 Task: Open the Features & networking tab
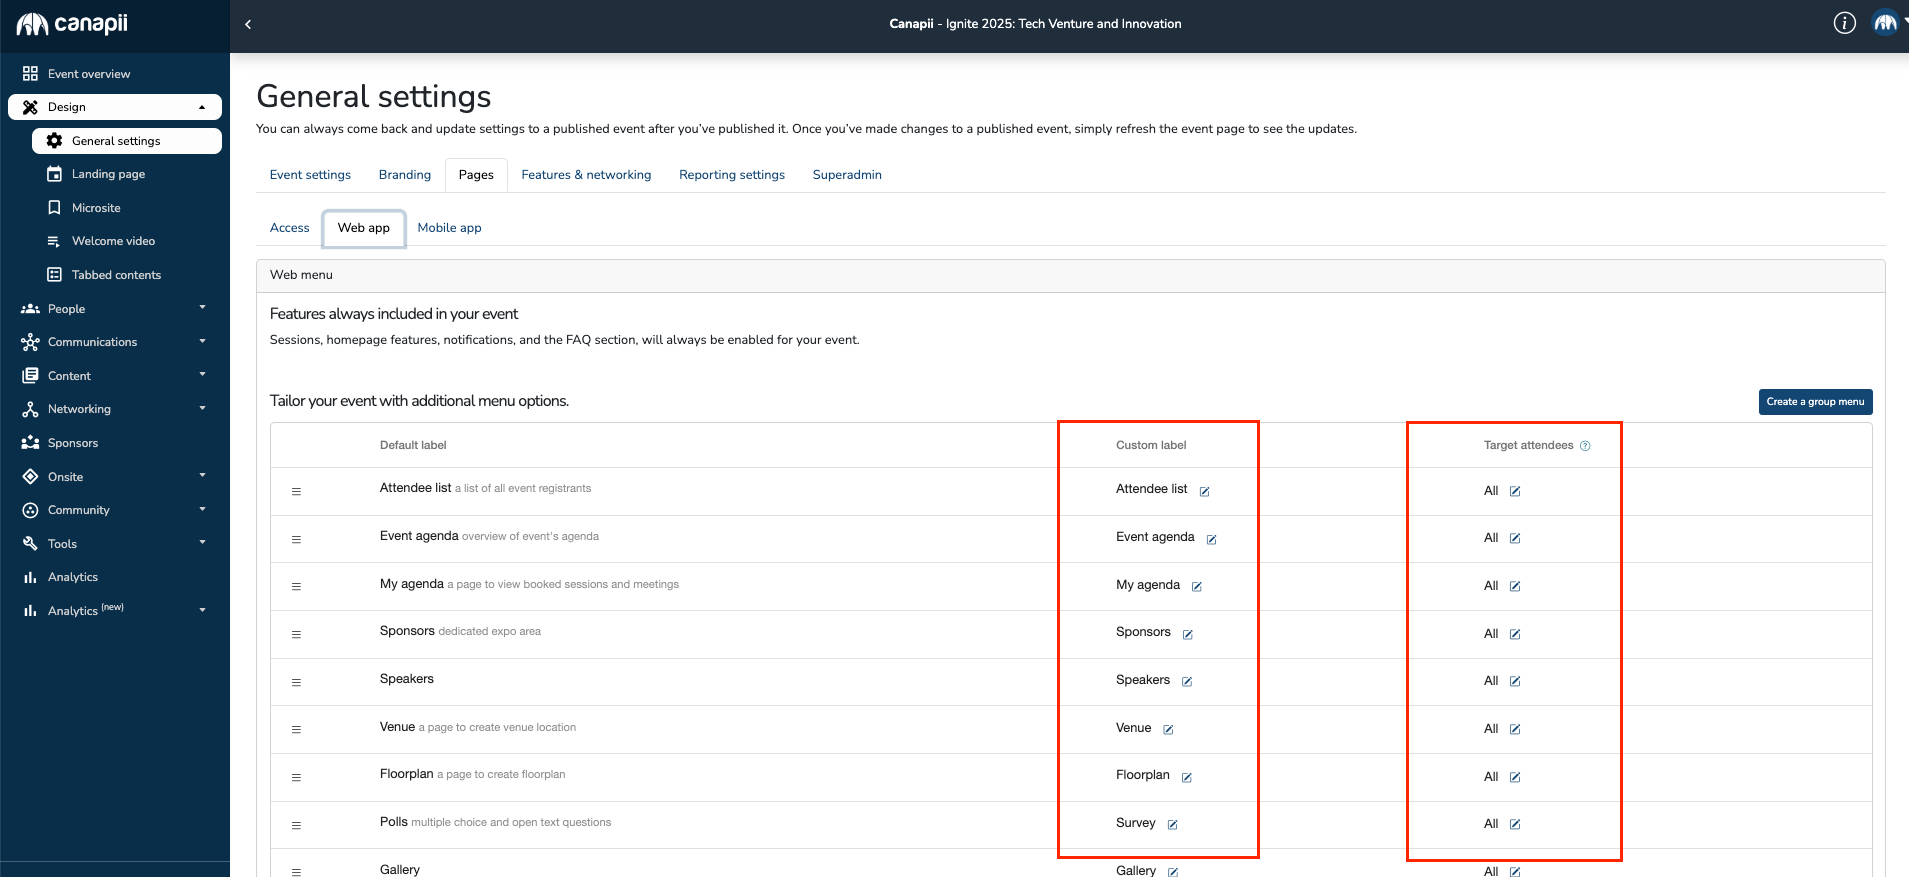pos(586,175)
